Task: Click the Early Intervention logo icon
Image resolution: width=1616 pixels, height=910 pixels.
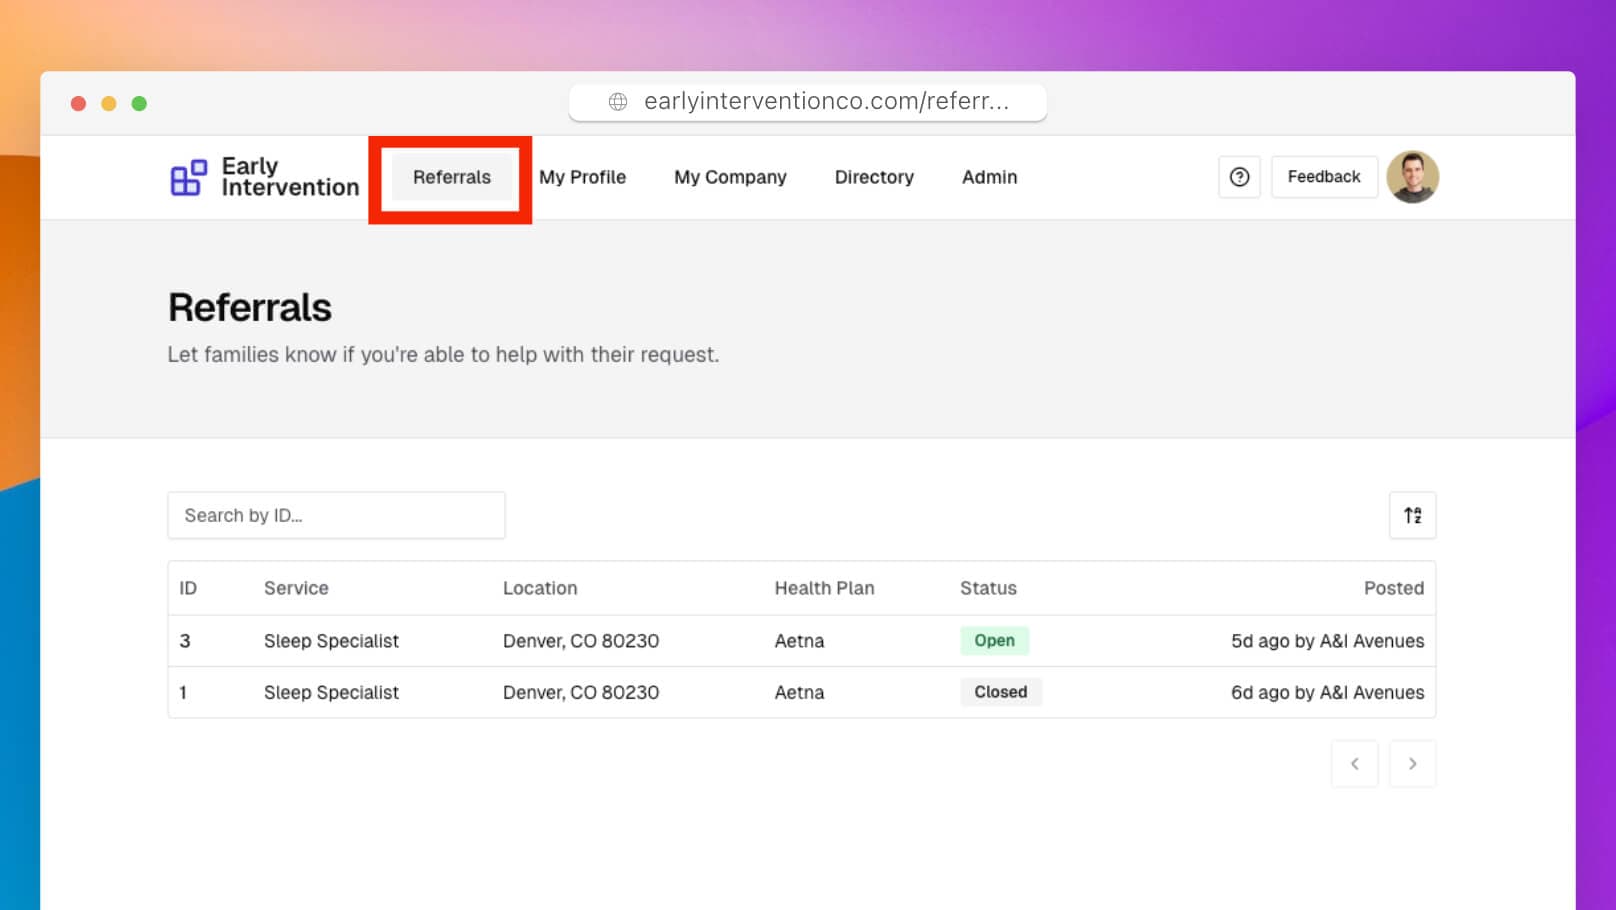Action: pos(188,177)
